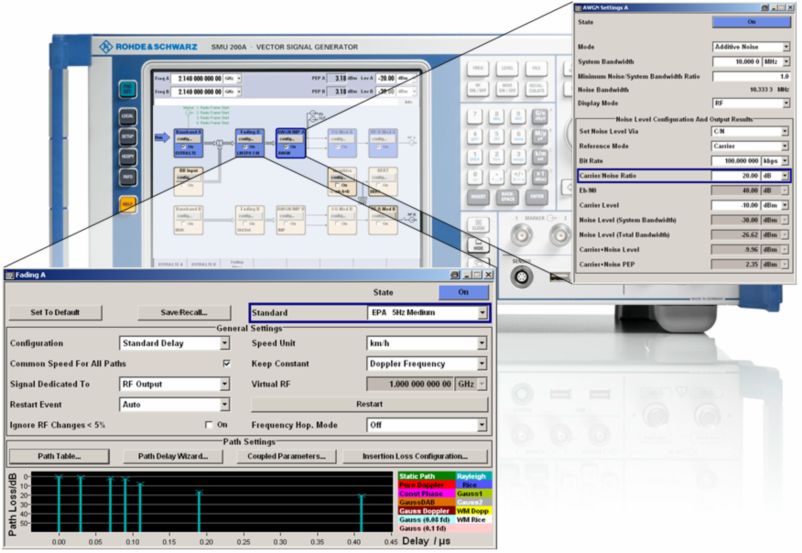The image size is (802, 553).
Task: Click the Restart button in Fading A
Action: (x=369, y=404)
